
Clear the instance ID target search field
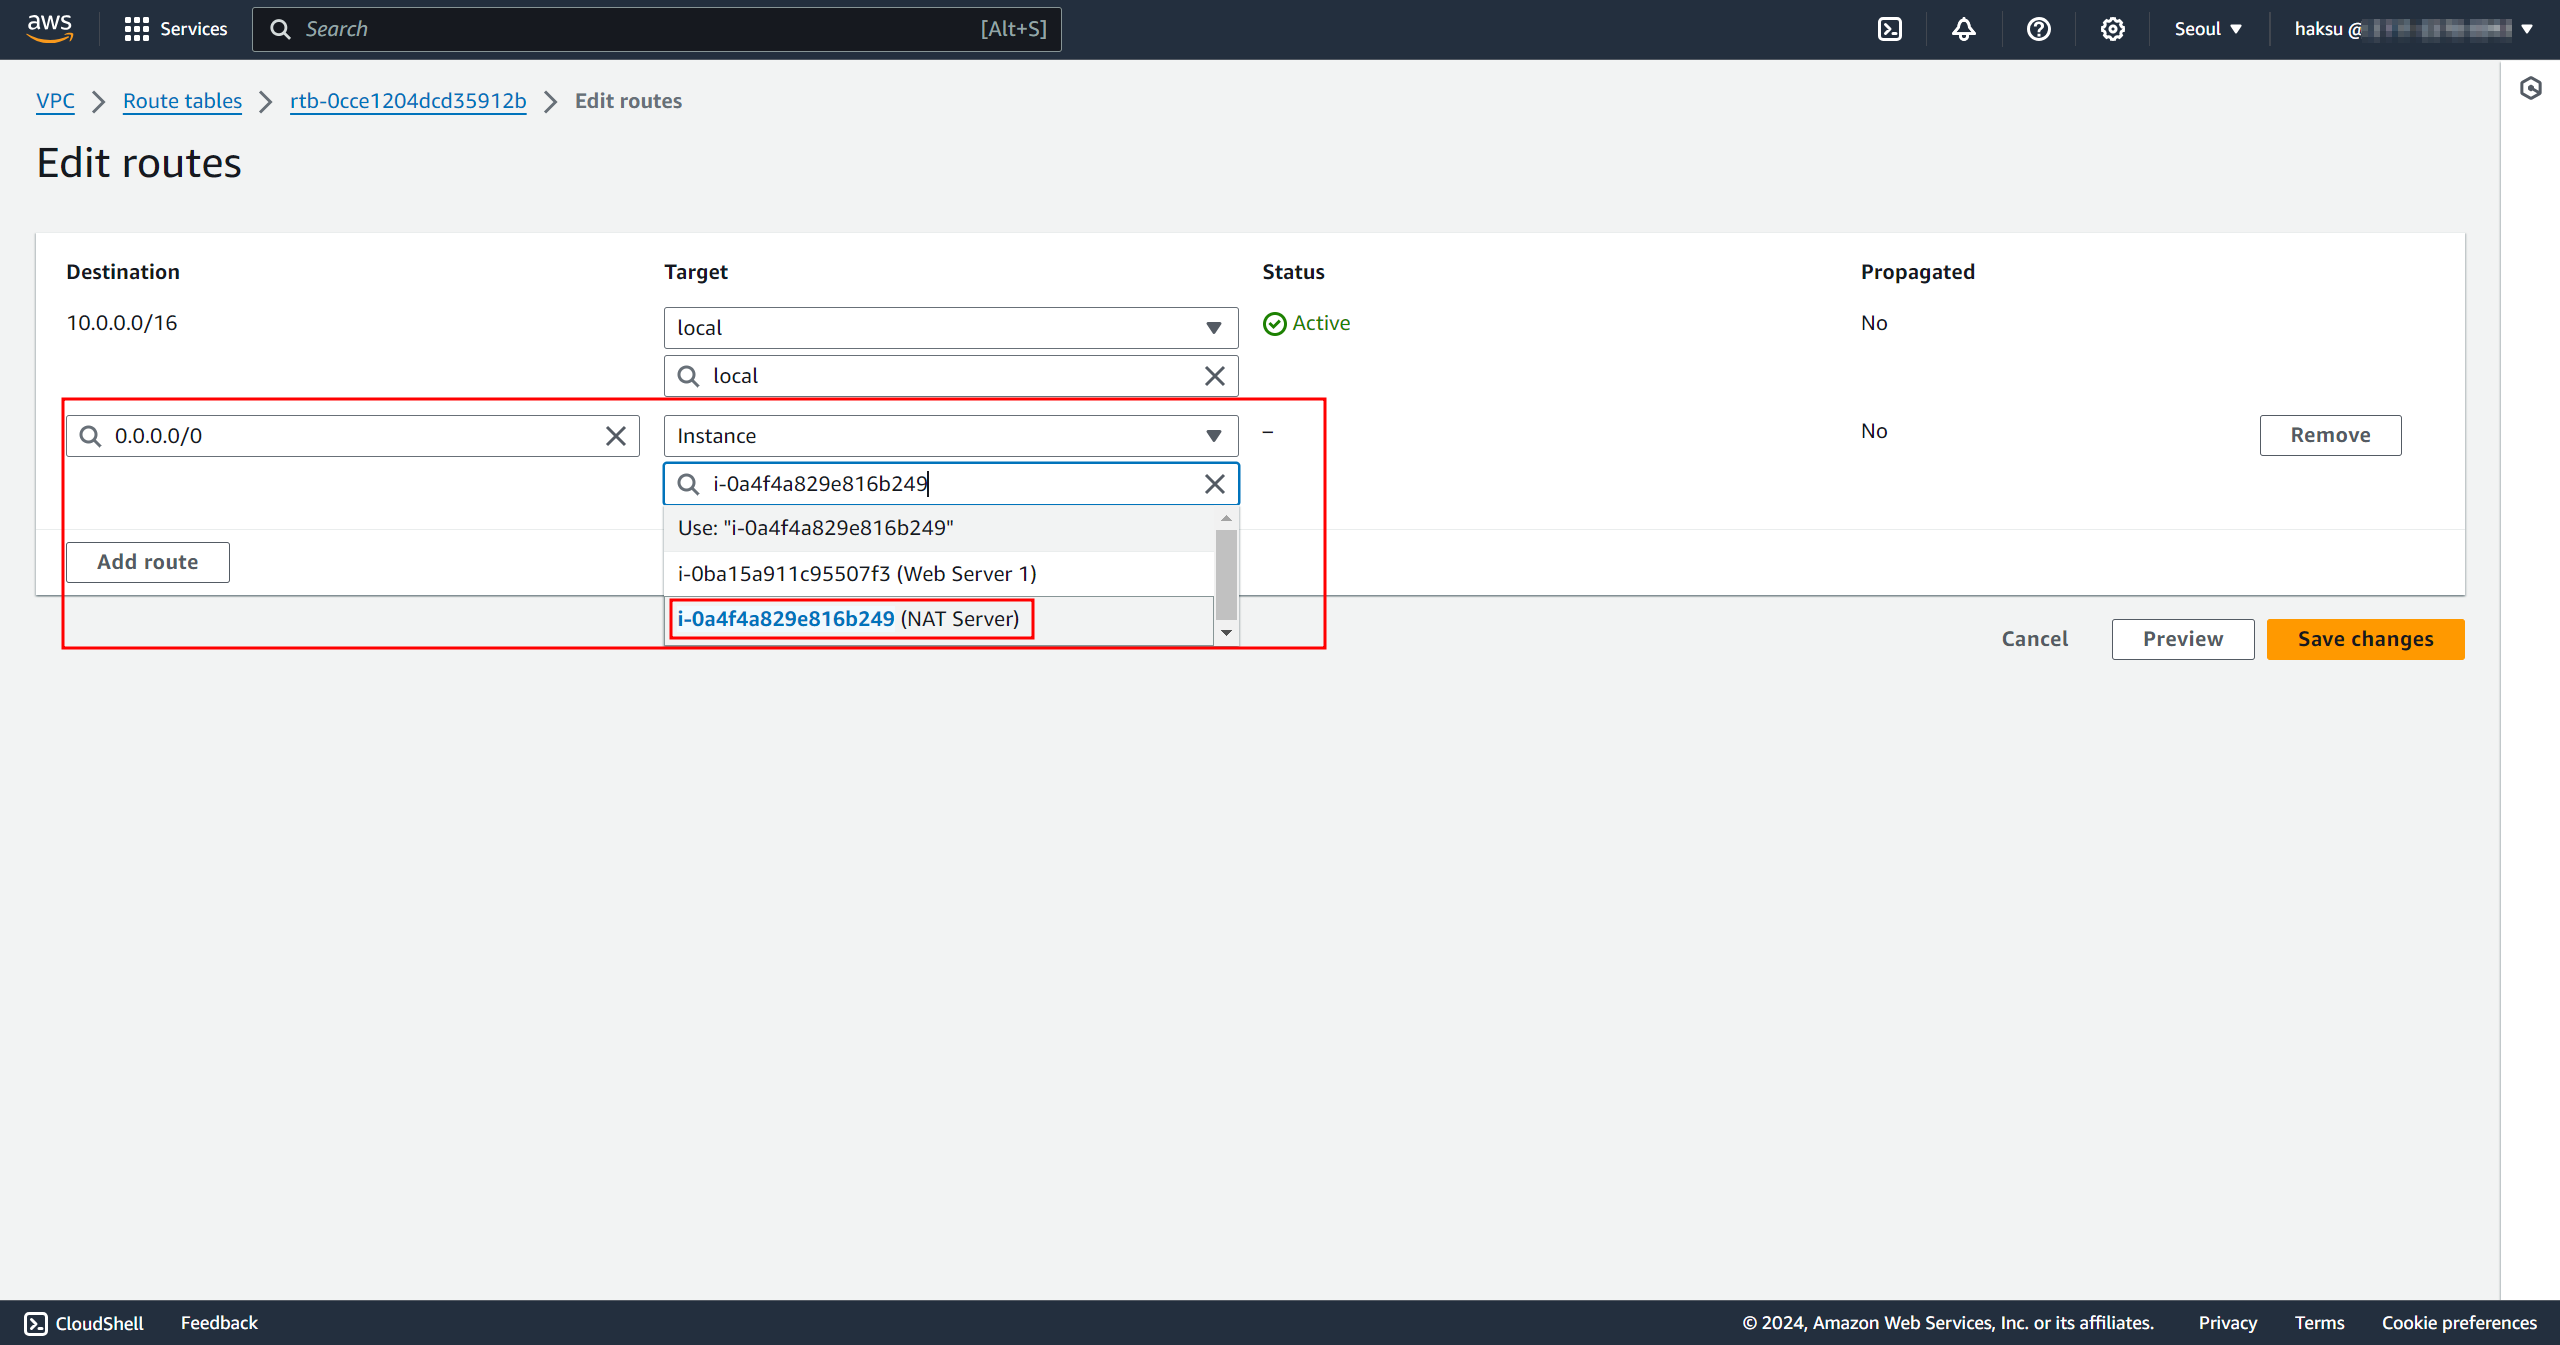point(1214,484)
